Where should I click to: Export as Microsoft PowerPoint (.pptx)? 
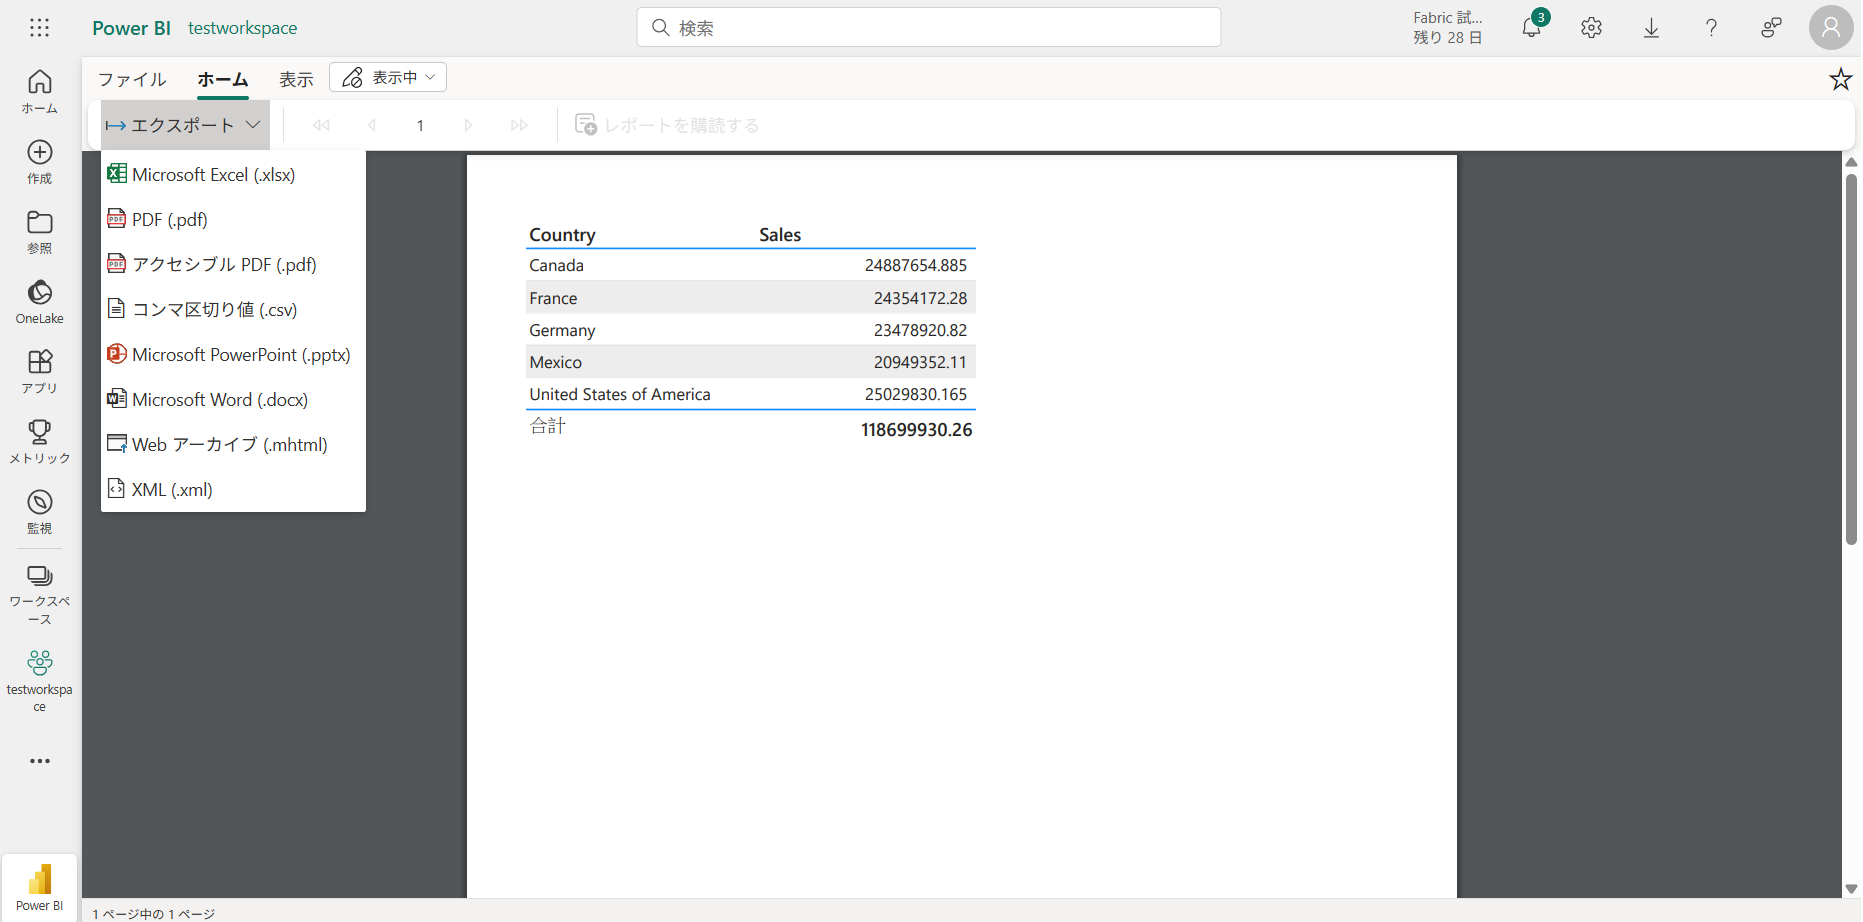pos(233,354)
